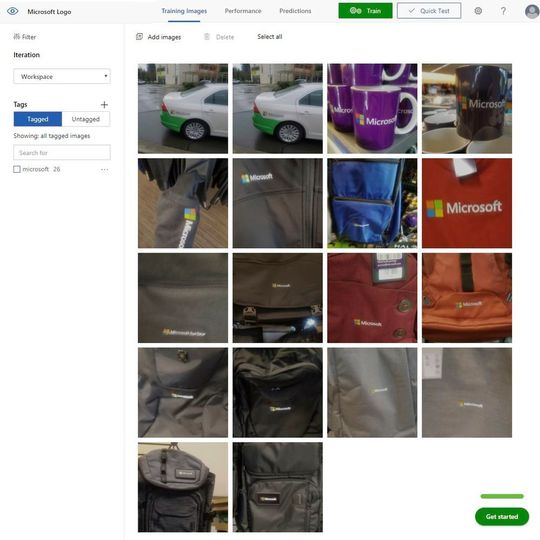Click the Microsoft Logo project name

[49, 12]
